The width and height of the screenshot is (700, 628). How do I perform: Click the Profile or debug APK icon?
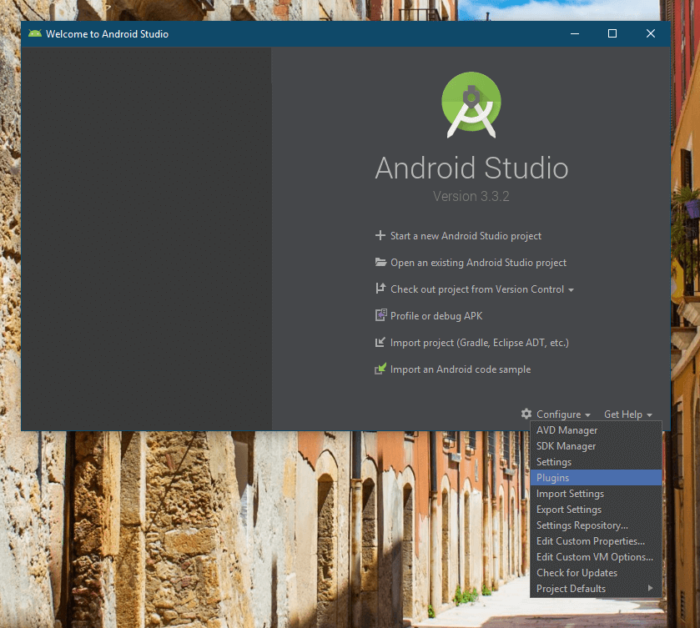[380, 316]
